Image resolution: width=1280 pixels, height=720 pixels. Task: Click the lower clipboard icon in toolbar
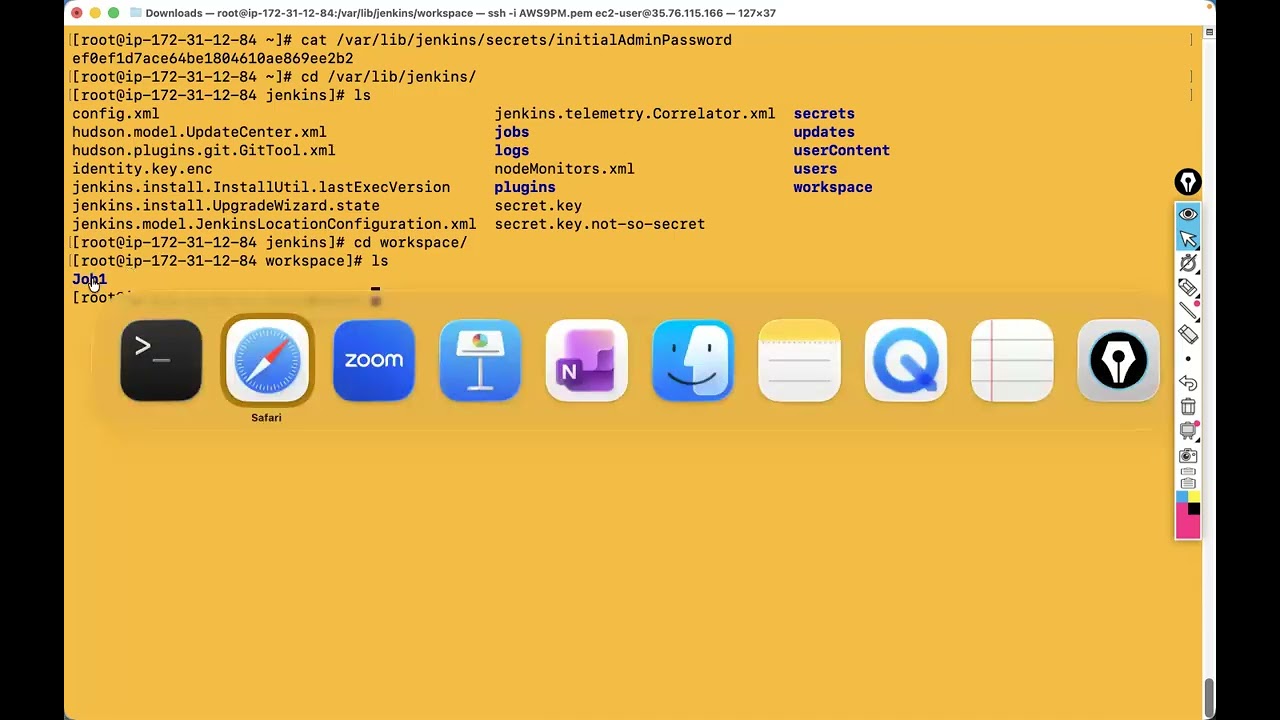1188,483
